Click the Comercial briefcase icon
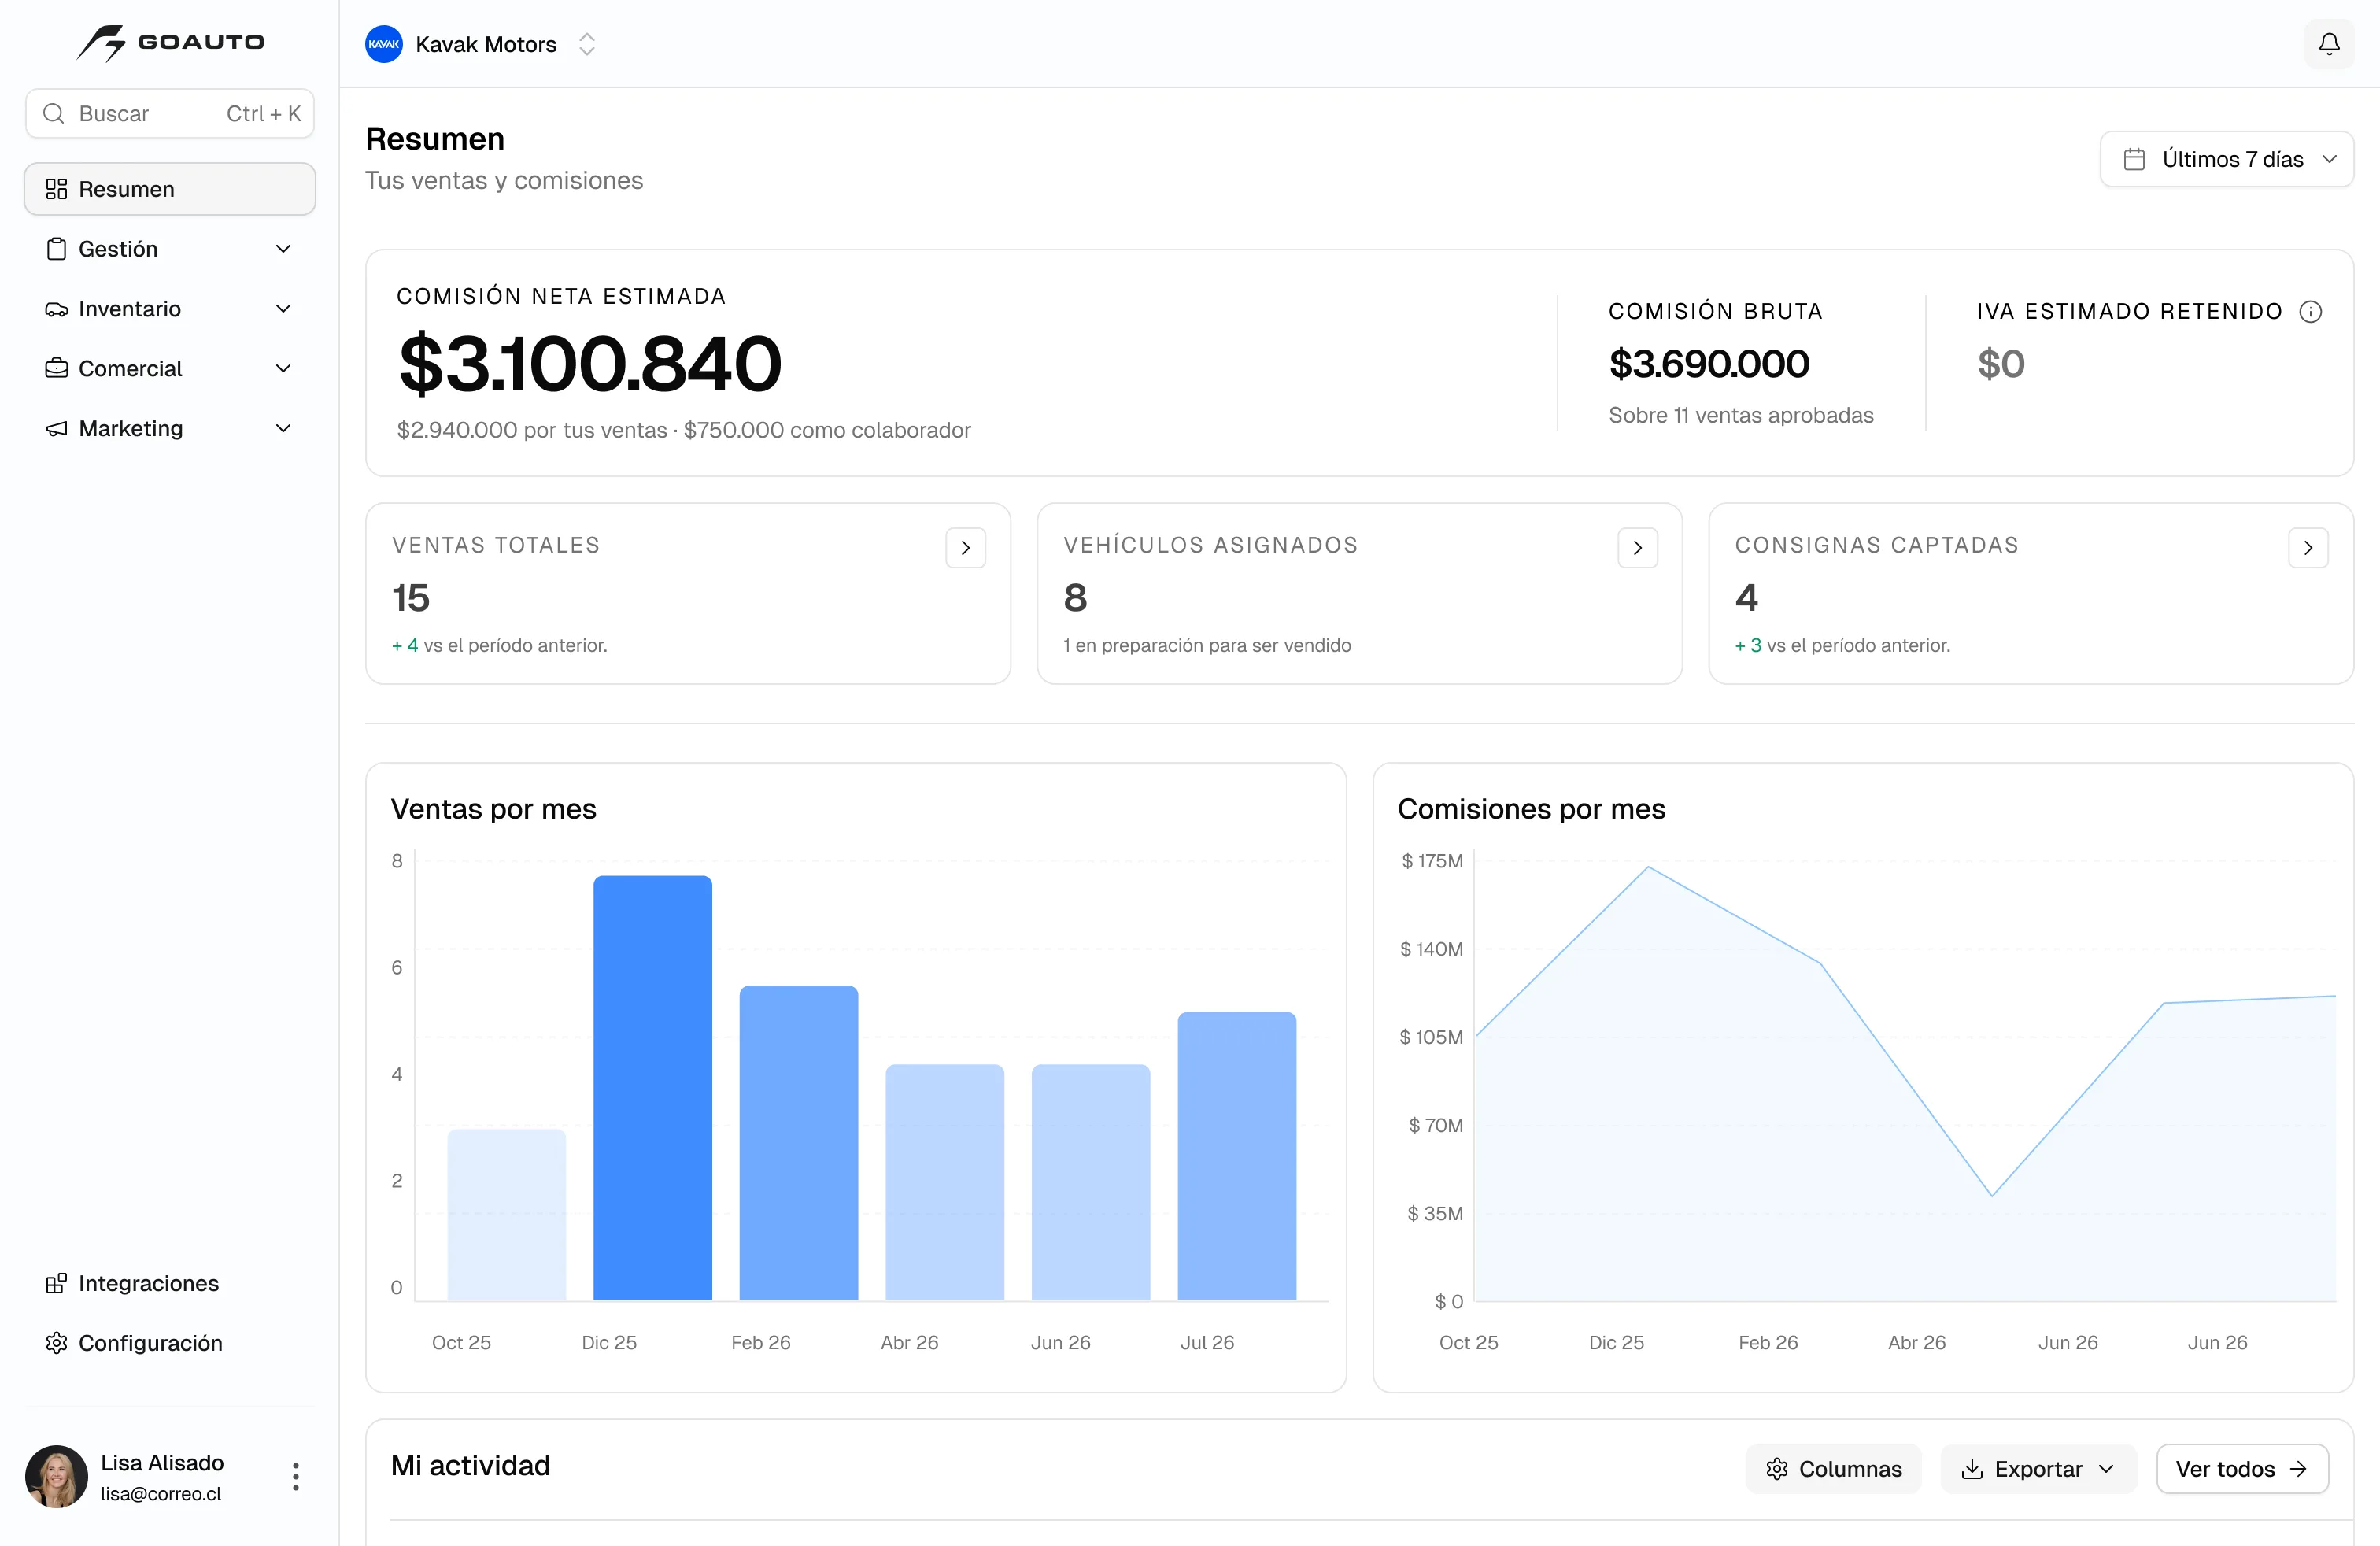 pos(57,368)
